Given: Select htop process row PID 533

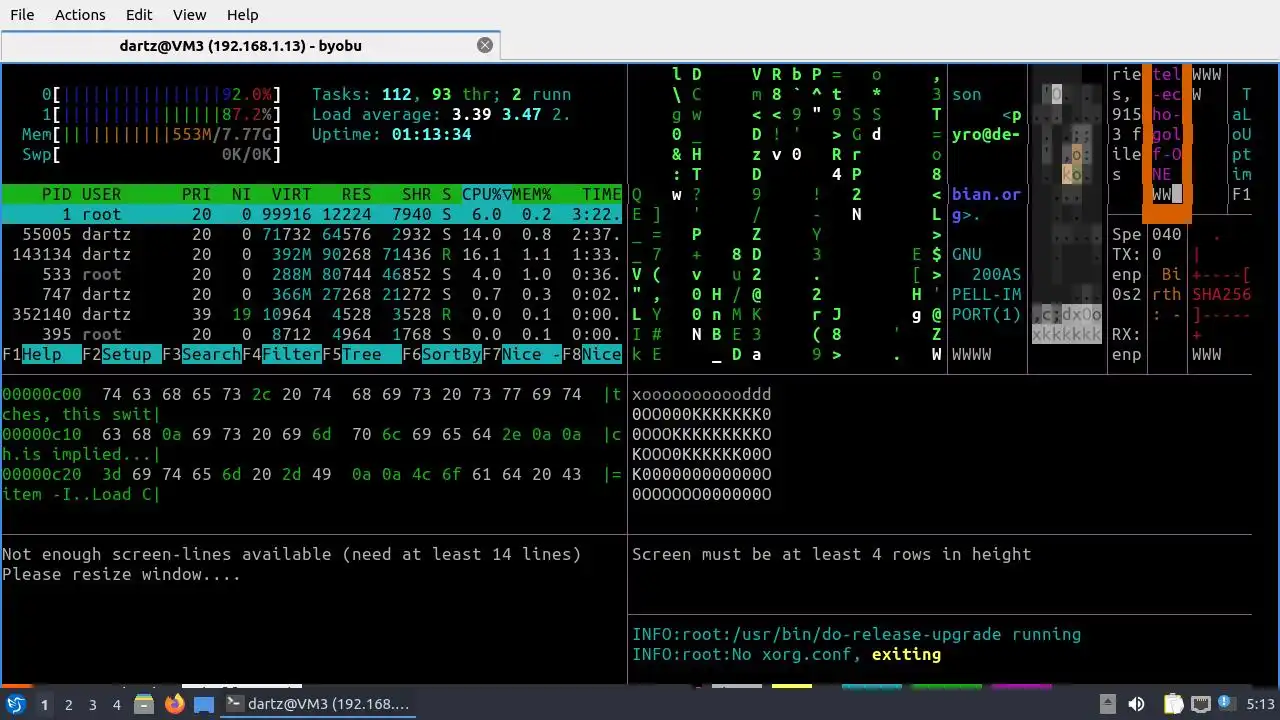Looking at the screenshot, I should pyautogui.click(x=312, y=274).
